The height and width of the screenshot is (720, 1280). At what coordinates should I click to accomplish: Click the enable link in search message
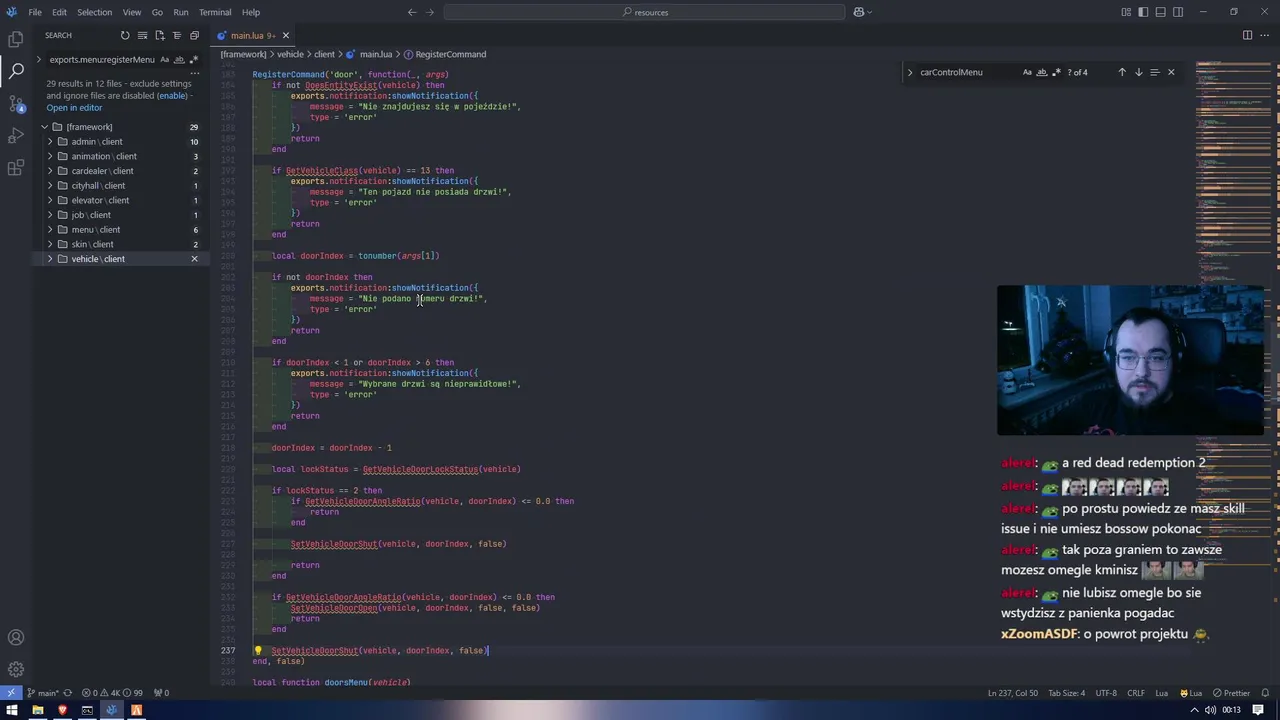172,96
